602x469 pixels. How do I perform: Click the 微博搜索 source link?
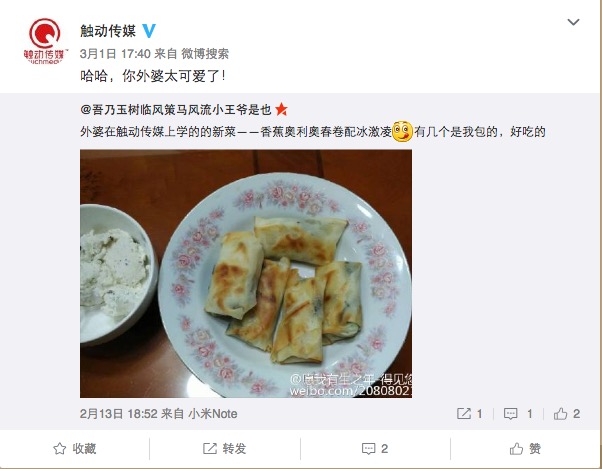[x=205, y=54]
